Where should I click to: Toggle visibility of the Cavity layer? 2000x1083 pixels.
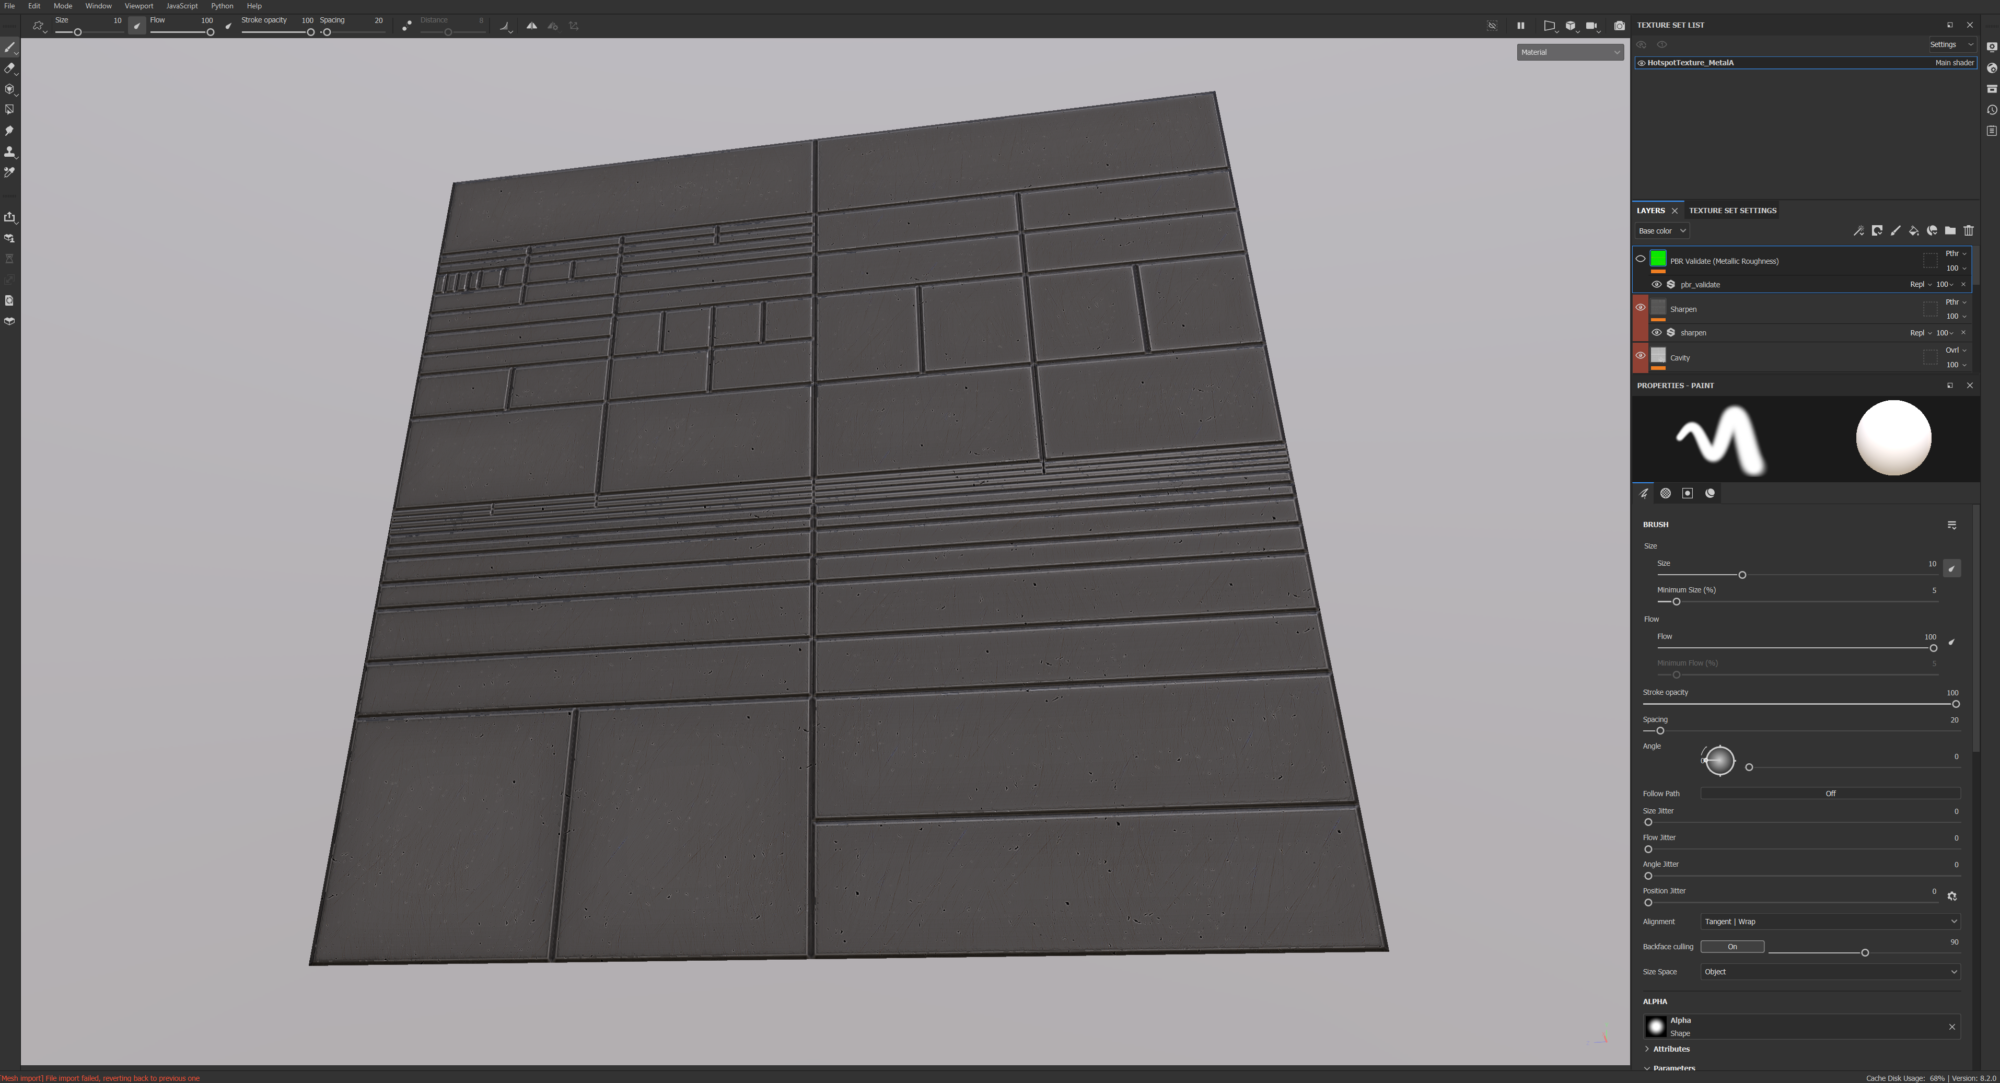click(1640, 356)
